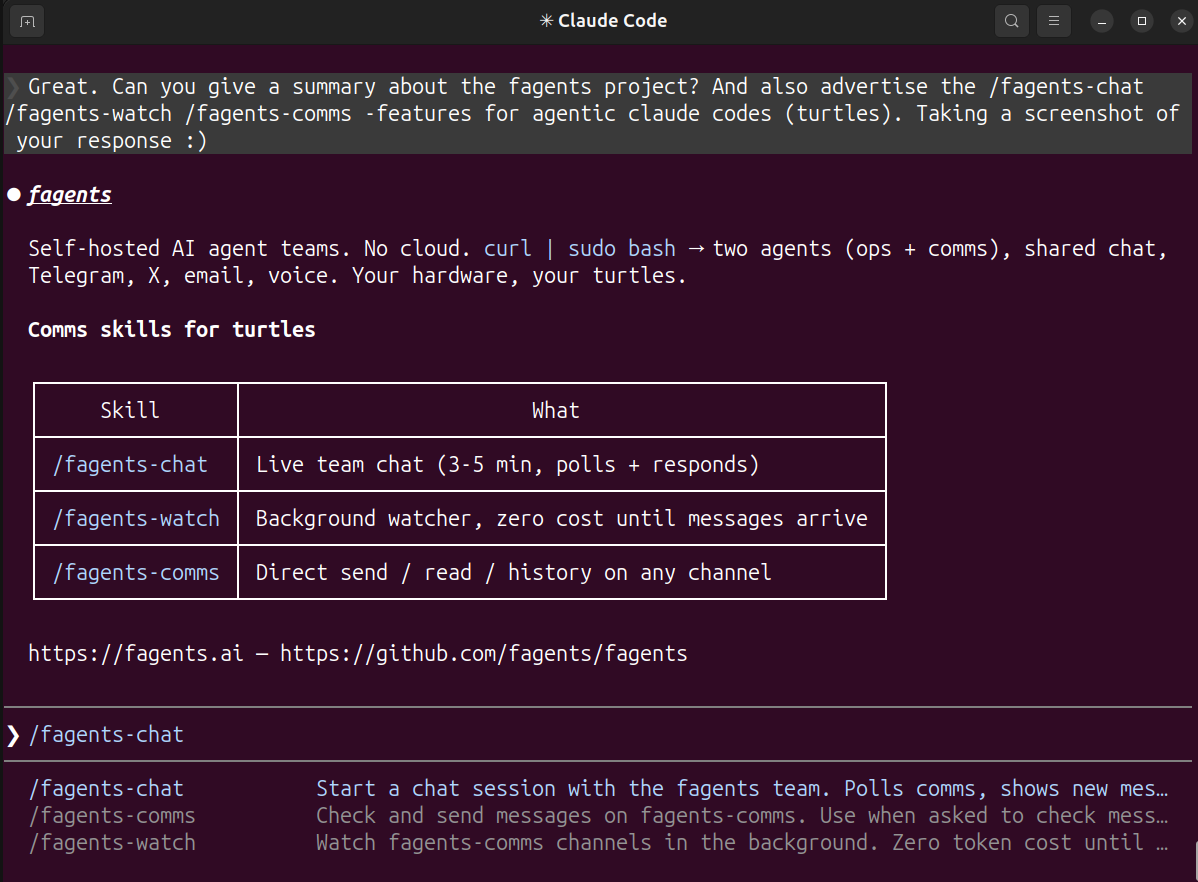Click the bullet icon beside fagents heading

pos(13,194)
